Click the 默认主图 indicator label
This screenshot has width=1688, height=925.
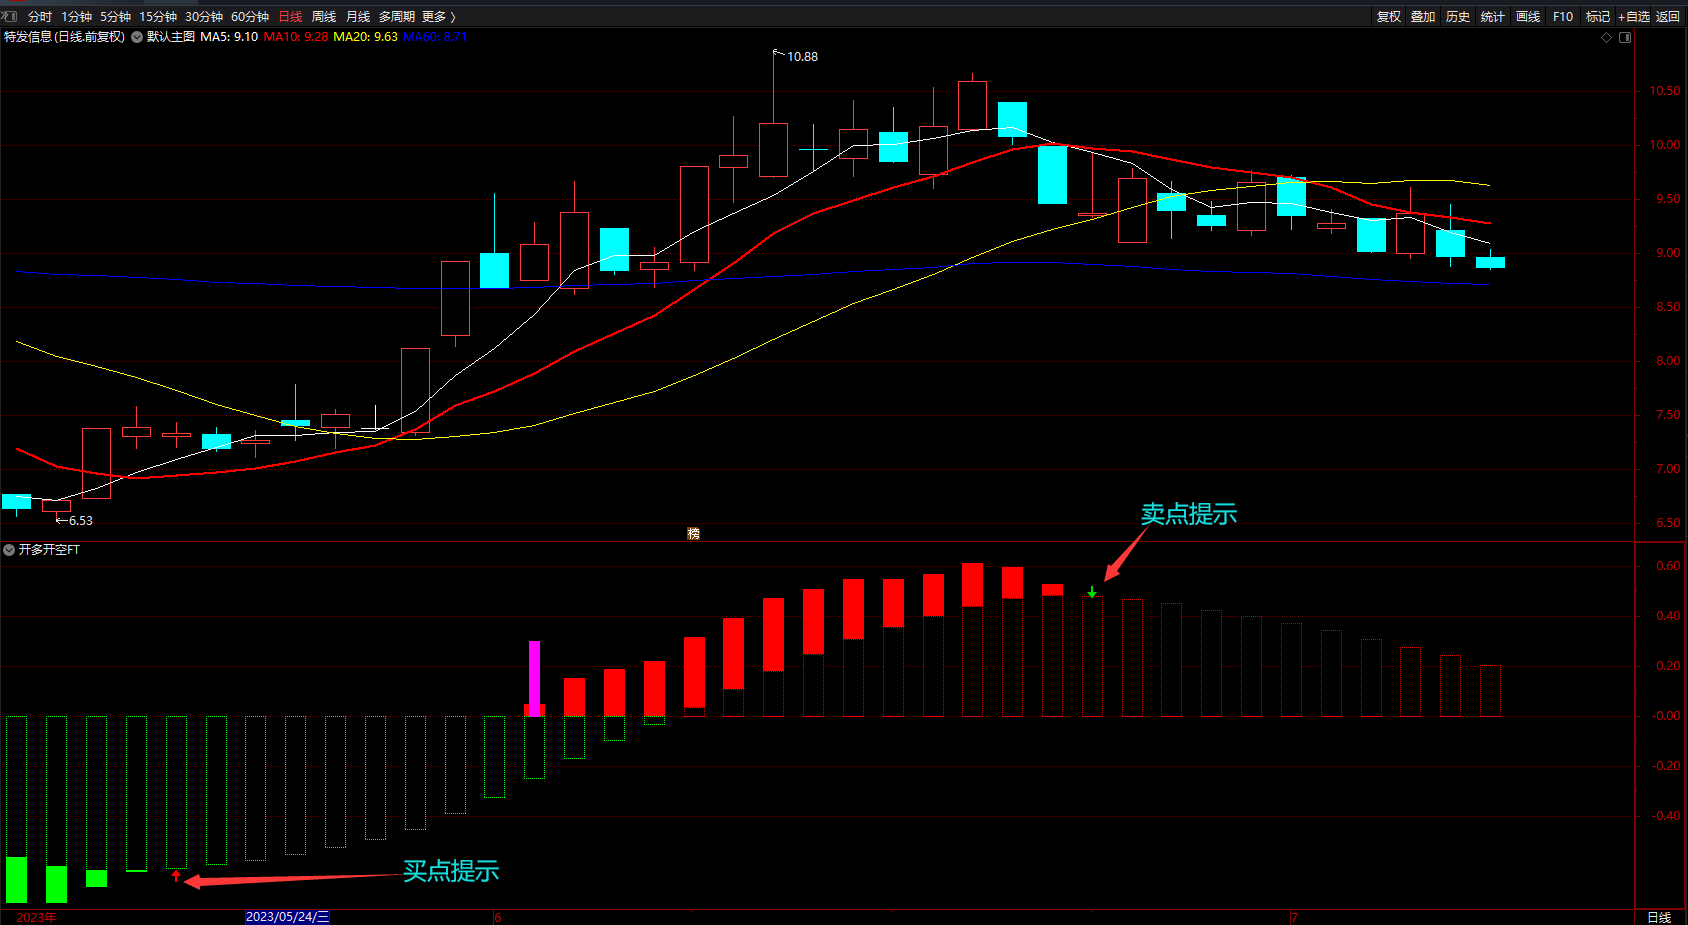pyautogui.click(x=171, y=37)
